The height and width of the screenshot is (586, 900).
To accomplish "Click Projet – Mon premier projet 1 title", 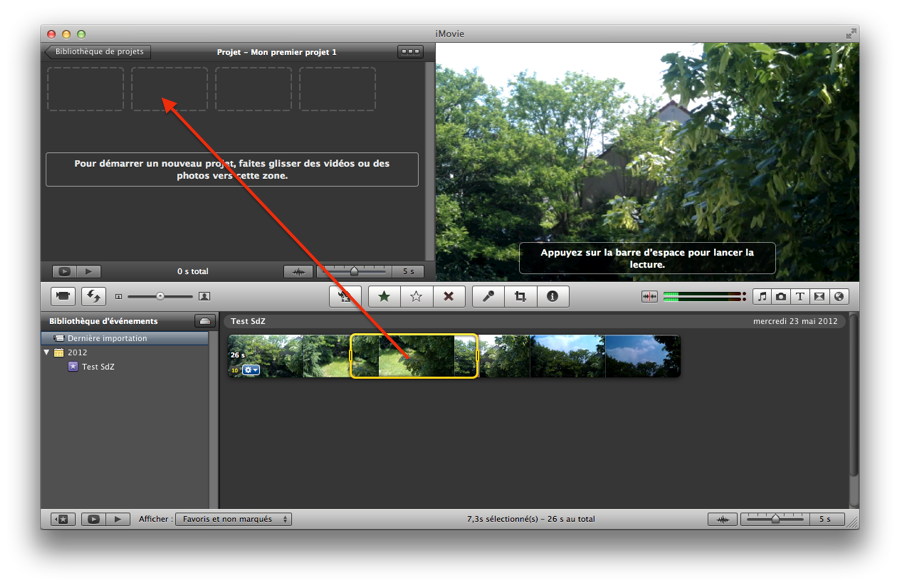I will click(277, 52).
